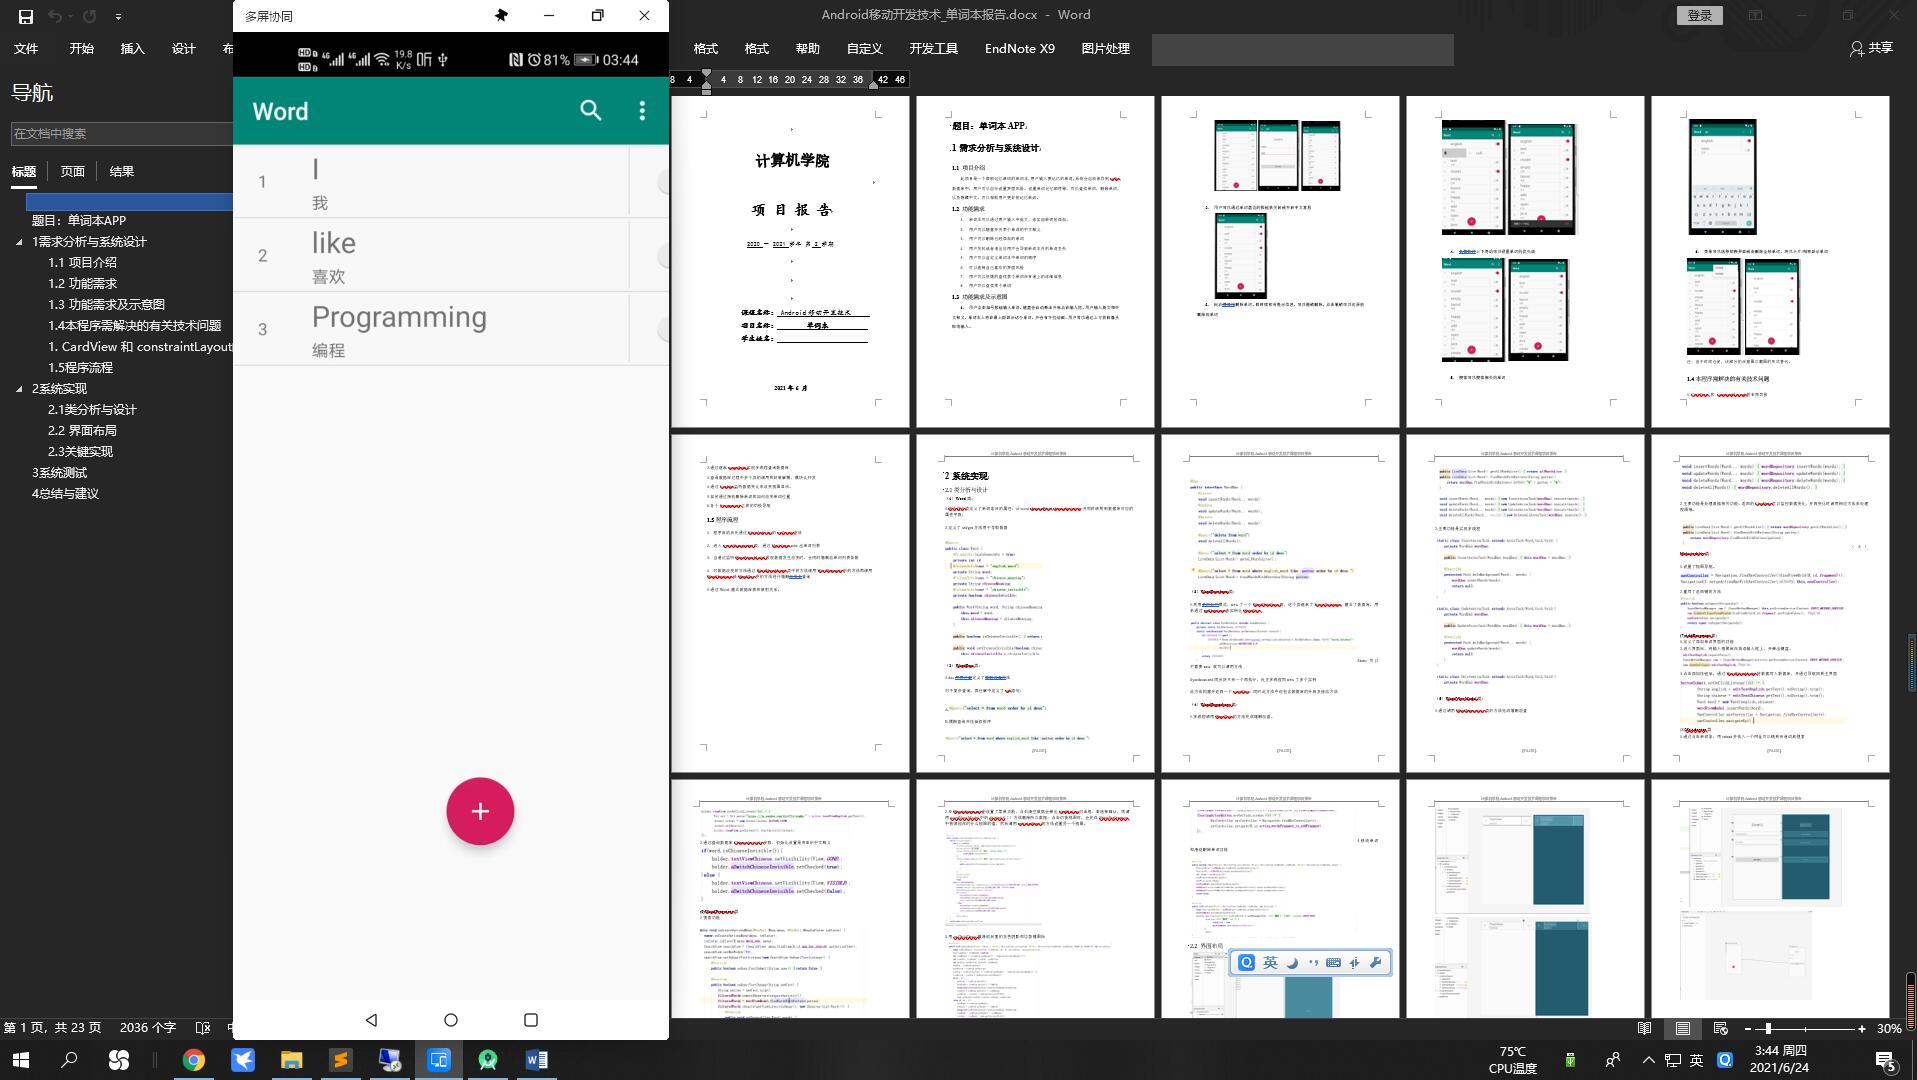
Task: Open Chrome from the taskbar
Action: 193,1060
